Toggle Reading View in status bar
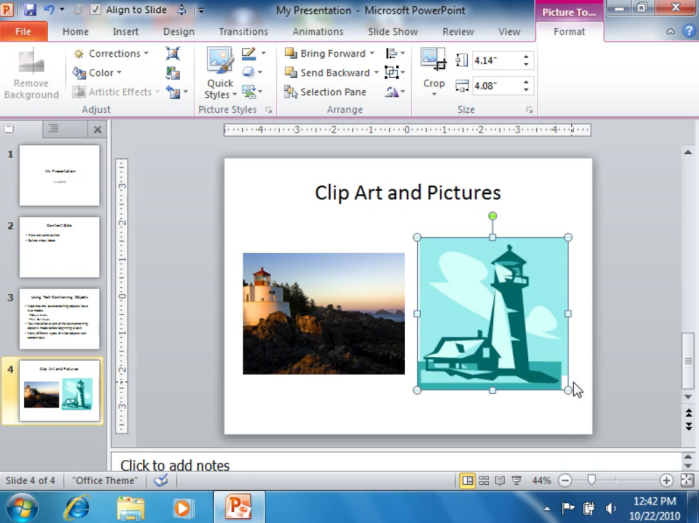This screenshot has height=523, width=699. pos(500,480)
